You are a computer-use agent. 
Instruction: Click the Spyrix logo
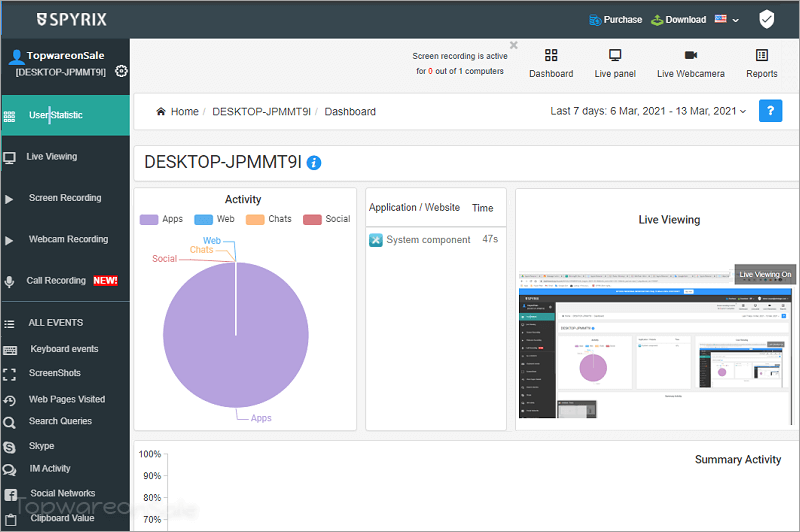click(x=71, y=19)
